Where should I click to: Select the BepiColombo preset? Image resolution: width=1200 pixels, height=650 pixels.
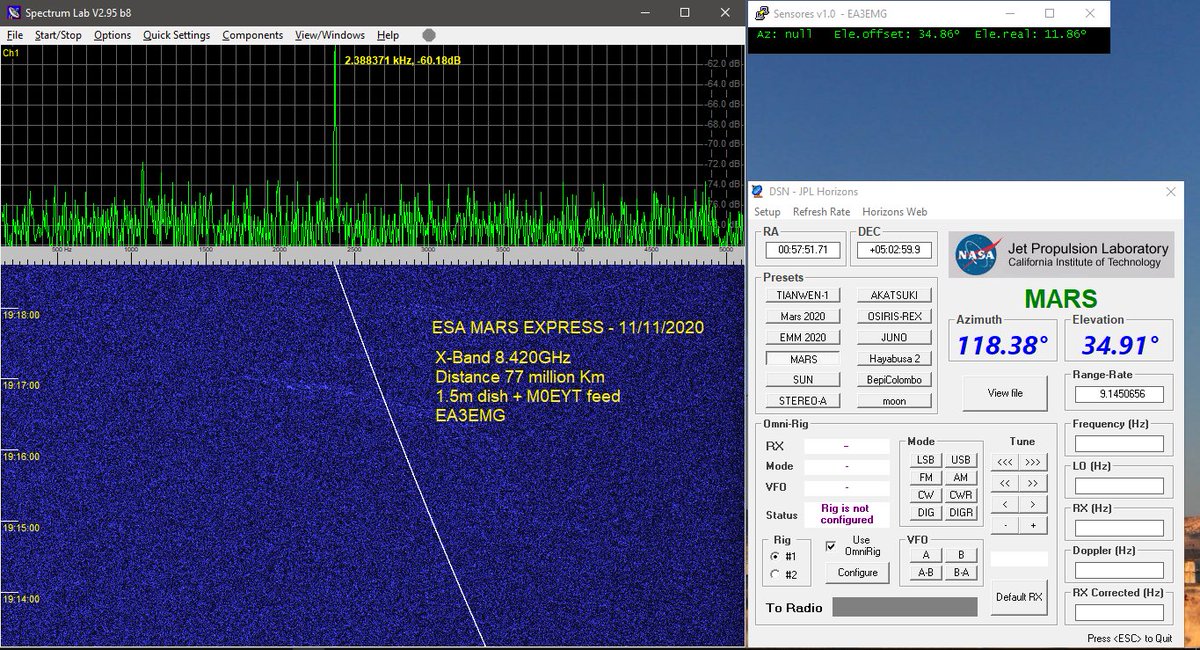pos(894,378)
